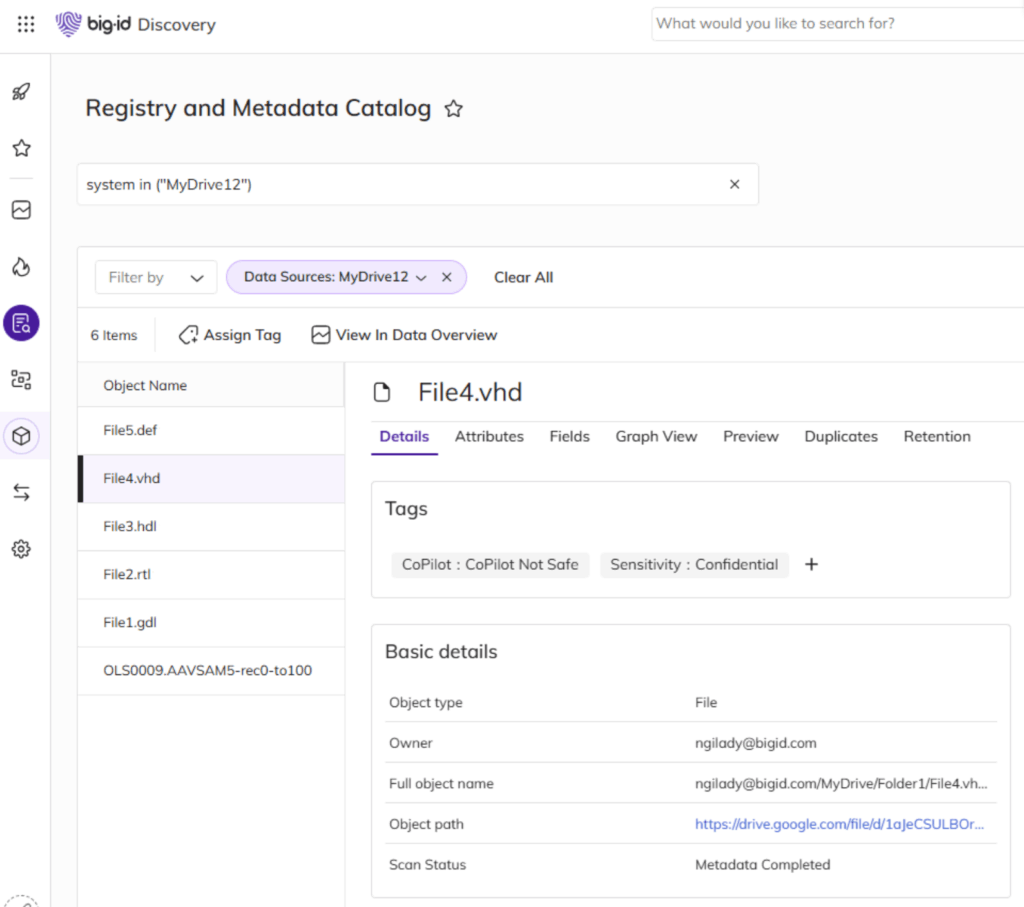1024x907 pixels.
Task: Open the settings gear in sidebar
Action: point(21,549)
